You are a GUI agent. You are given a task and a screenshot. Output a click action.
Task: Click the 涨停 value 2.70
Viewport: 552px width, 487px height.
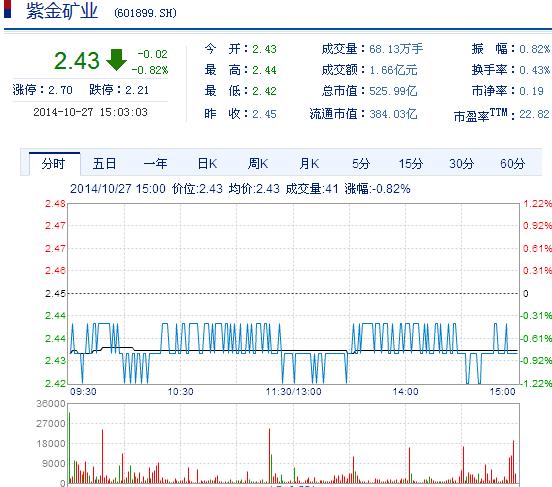coord(60,90)
